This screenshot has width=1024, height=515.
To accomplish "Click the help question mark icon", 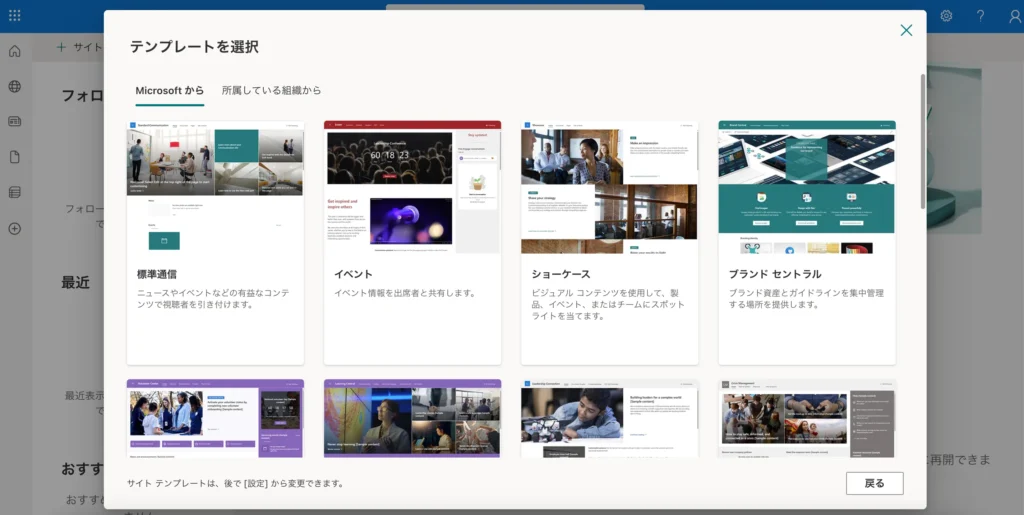I will (x=980, y=16).
